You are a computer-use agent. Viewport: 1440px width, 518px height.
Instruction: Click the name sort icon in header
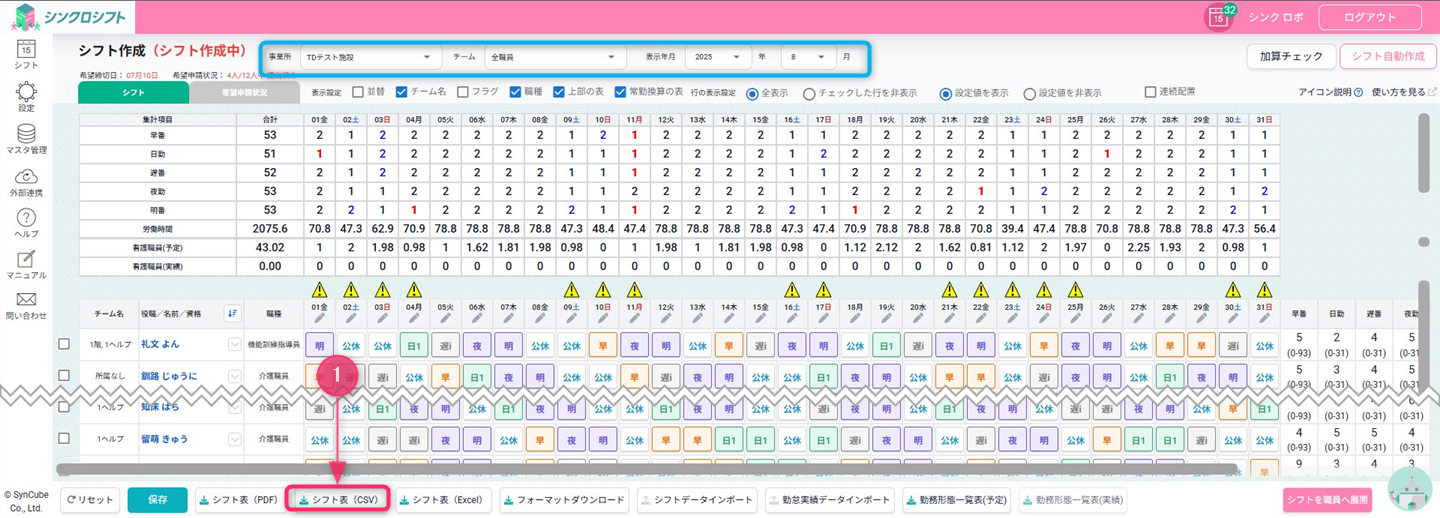tap(232, 313)
